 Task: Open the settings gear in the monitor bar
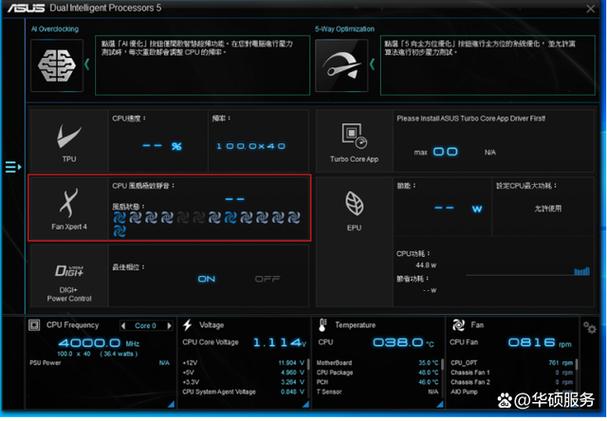(590, 328)
